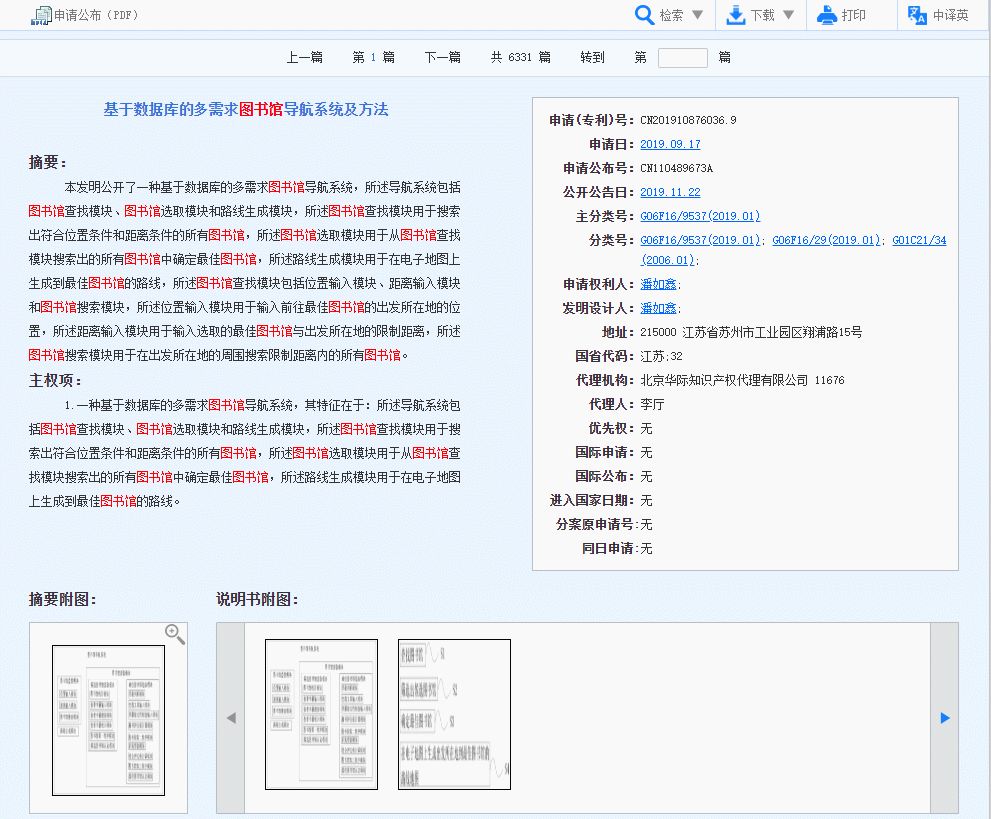Click the 下载 label text
This screenshot has height=819, width=991.
click(x=762, y=15)
